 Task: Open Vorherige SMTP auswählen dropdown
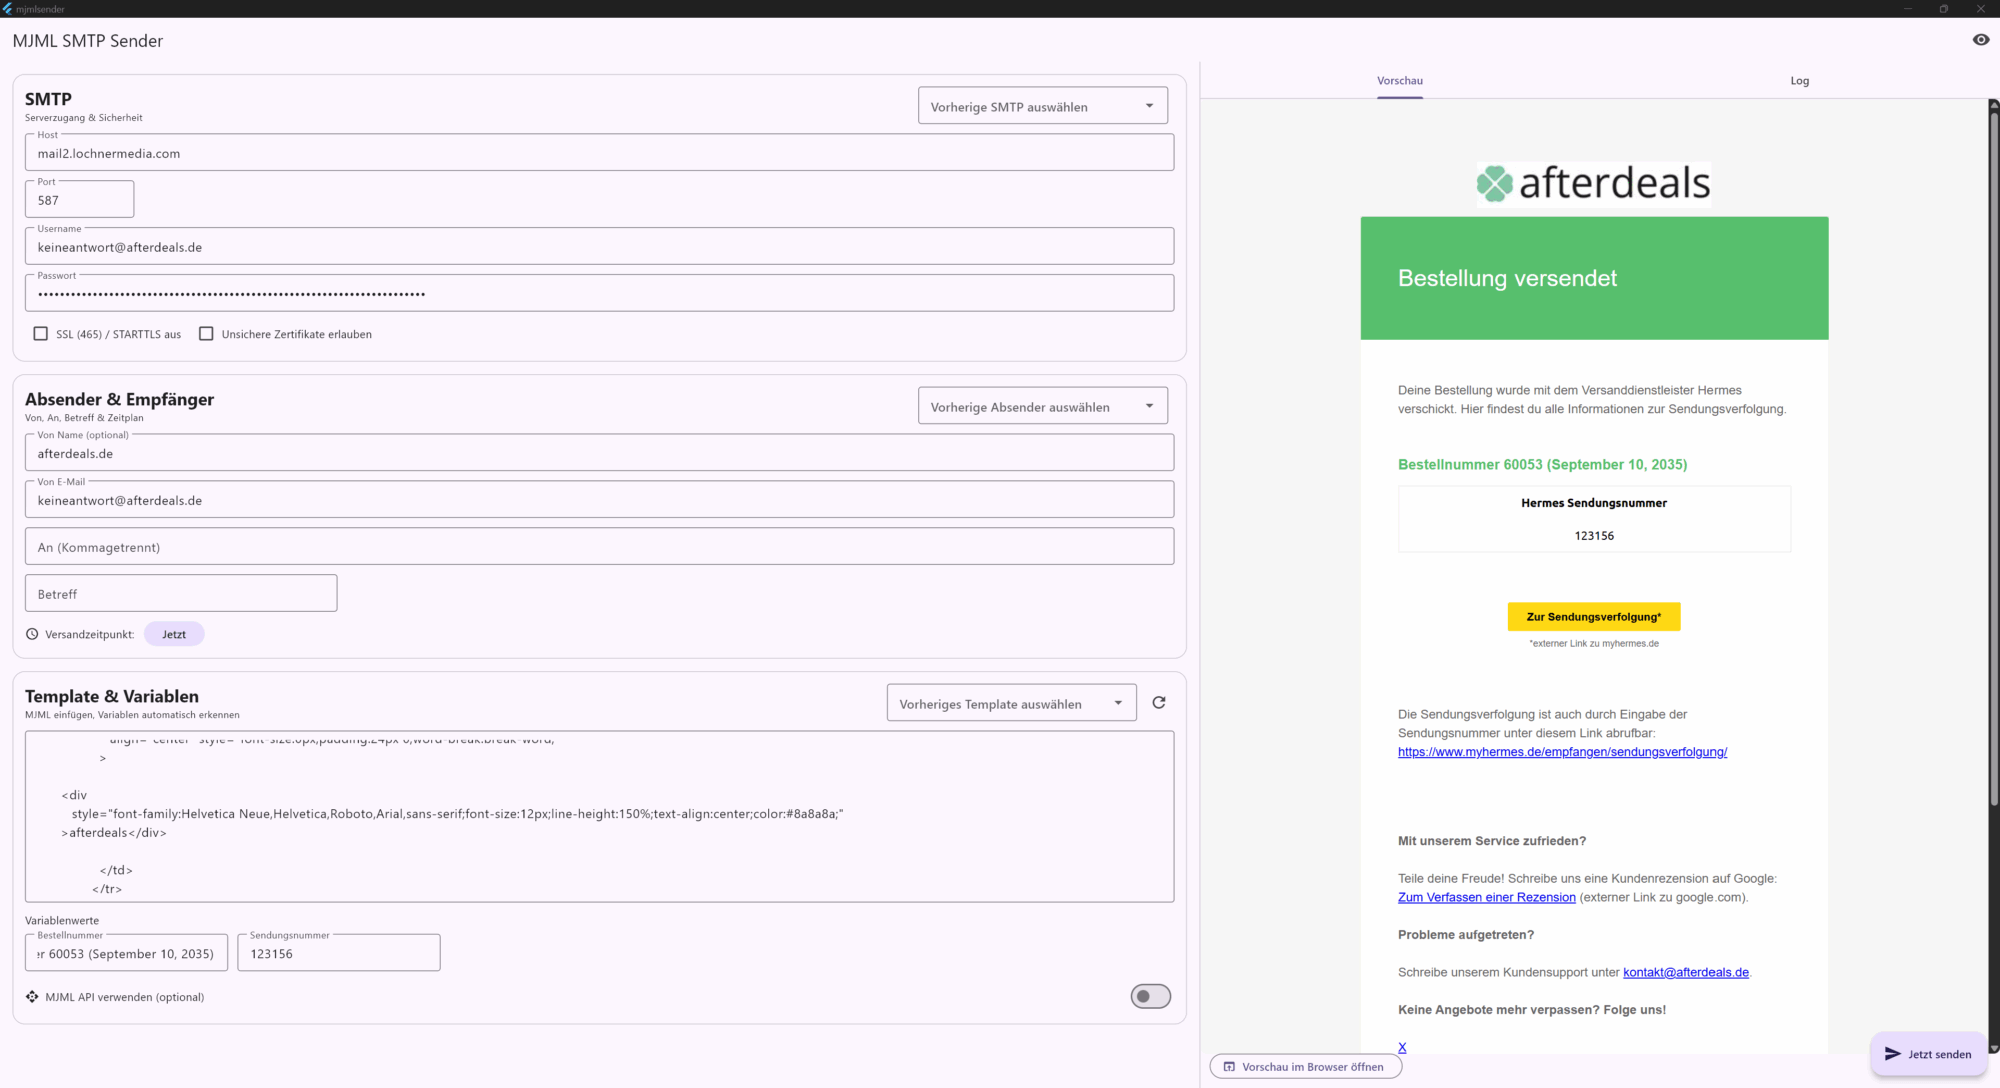coord(1042,106)
